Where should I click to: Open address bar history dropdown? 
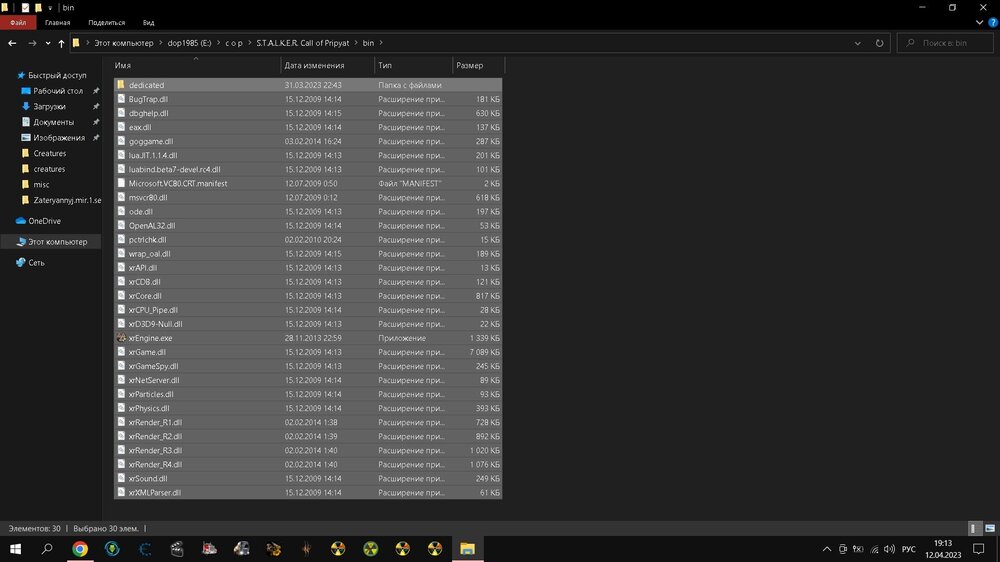click(857, 43)
